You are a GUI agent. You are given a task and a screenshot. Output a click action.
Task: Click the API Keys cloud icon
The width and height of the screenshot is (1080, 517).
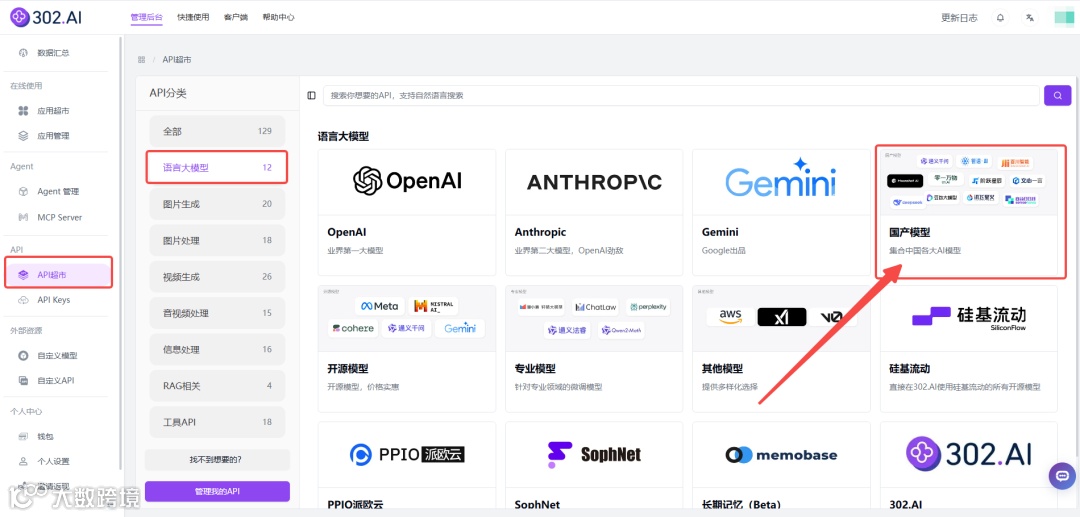pos(23,300)
